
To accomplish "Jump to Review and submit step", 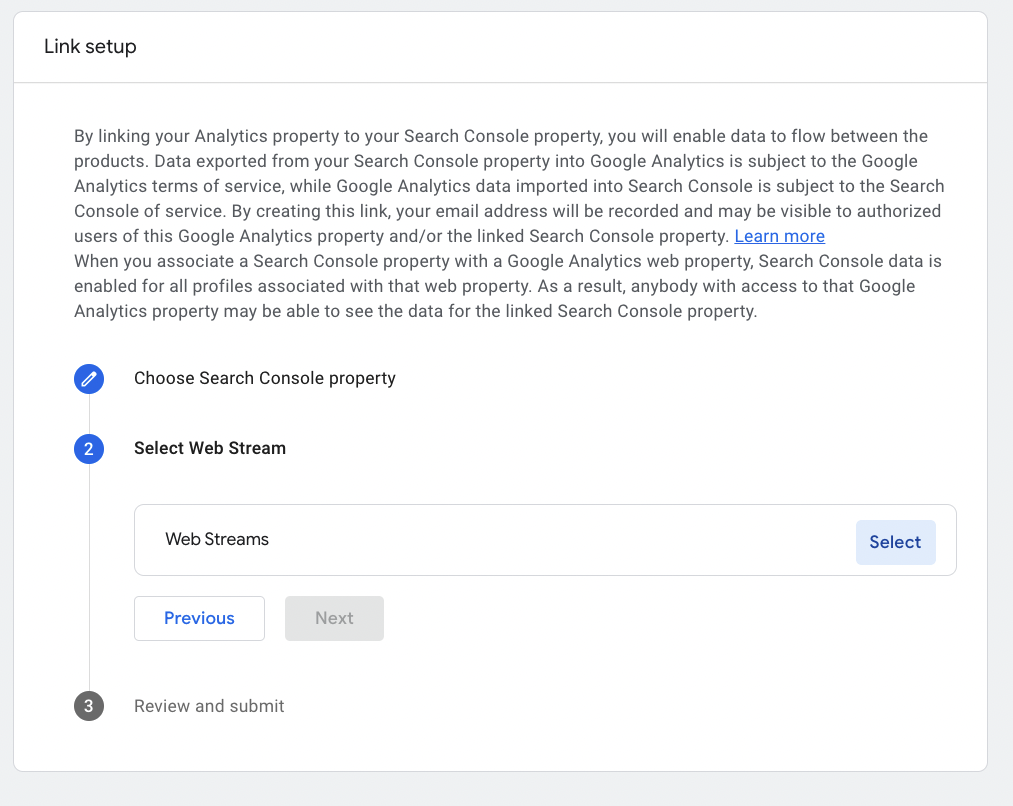I will pyautogui.click(x=209, y=707).
